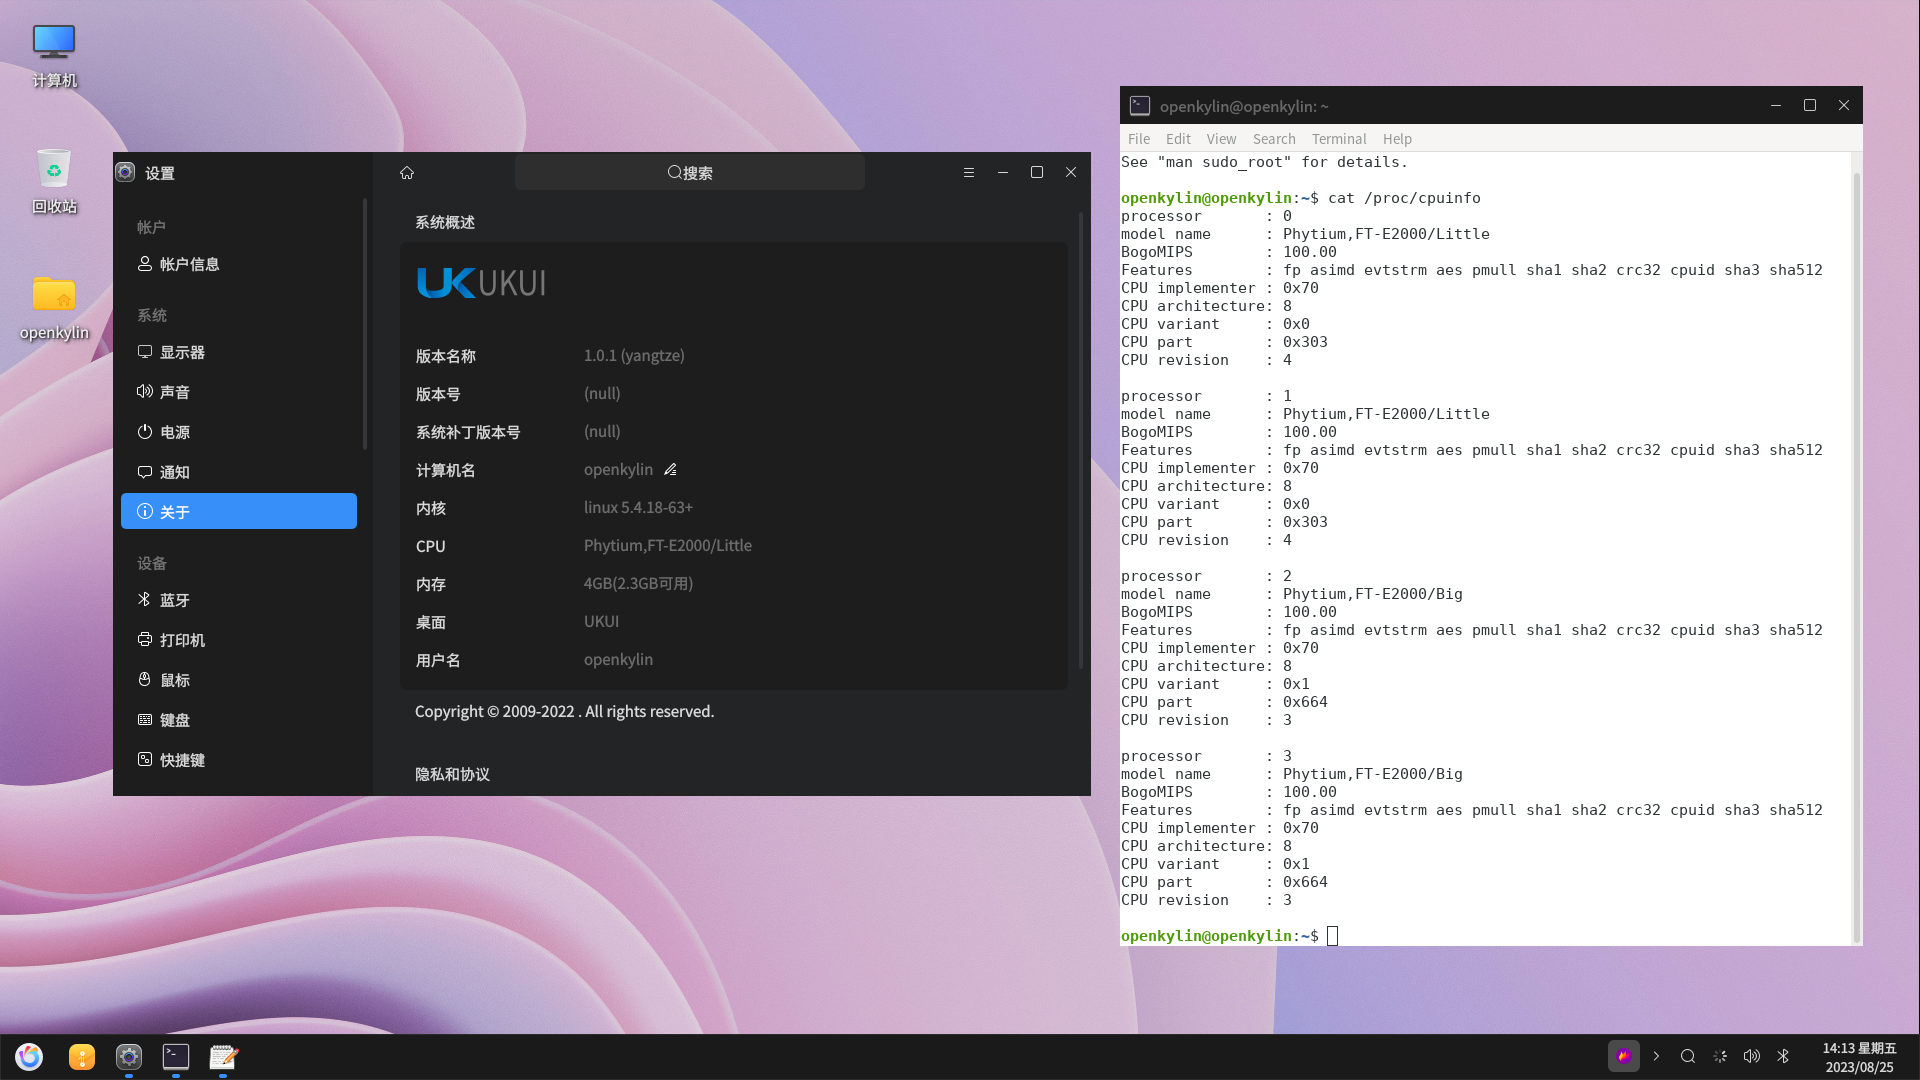Screen dimensions: 1920x1080
Task: Click the settings sidebar scrollbar
Action: coord(365,324)
